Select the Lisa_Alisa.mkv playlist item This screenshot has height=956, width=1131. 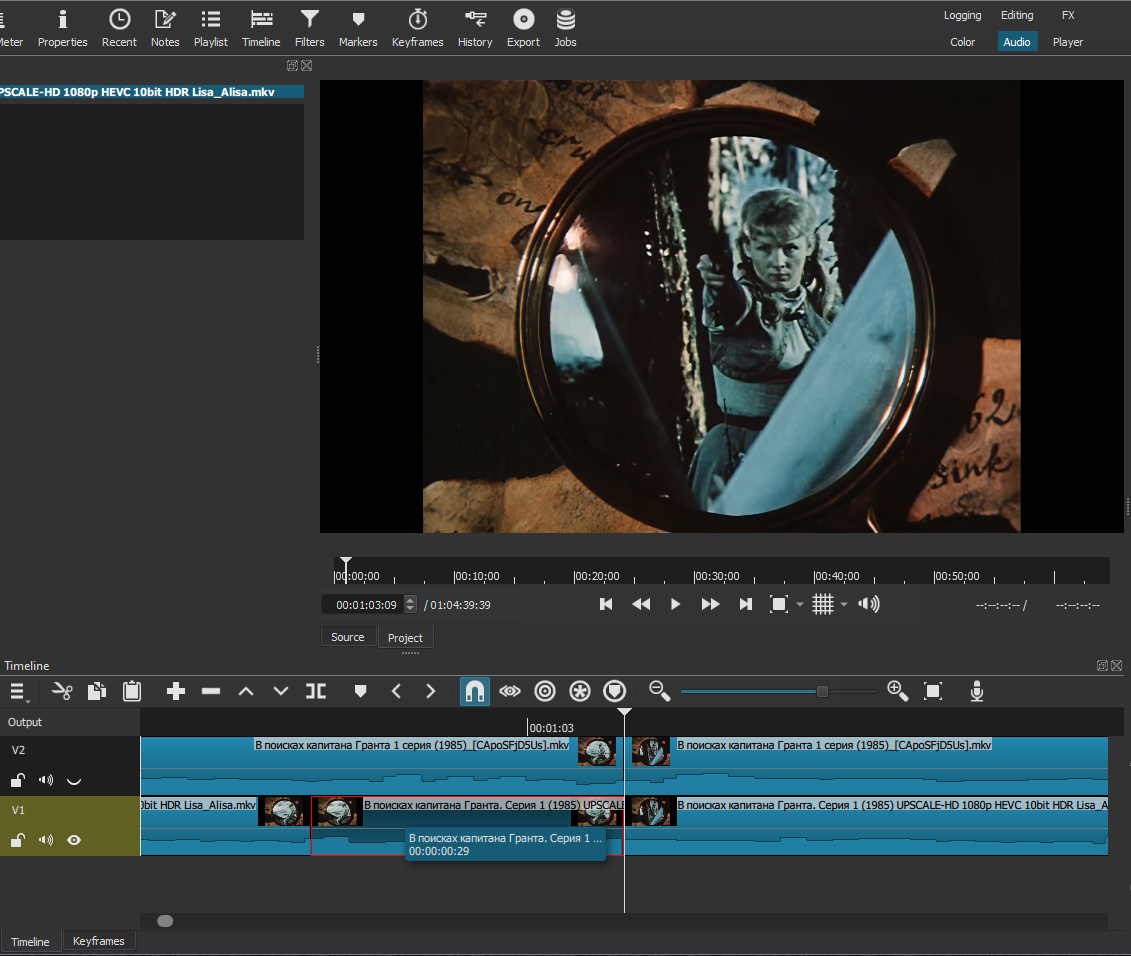151,92
